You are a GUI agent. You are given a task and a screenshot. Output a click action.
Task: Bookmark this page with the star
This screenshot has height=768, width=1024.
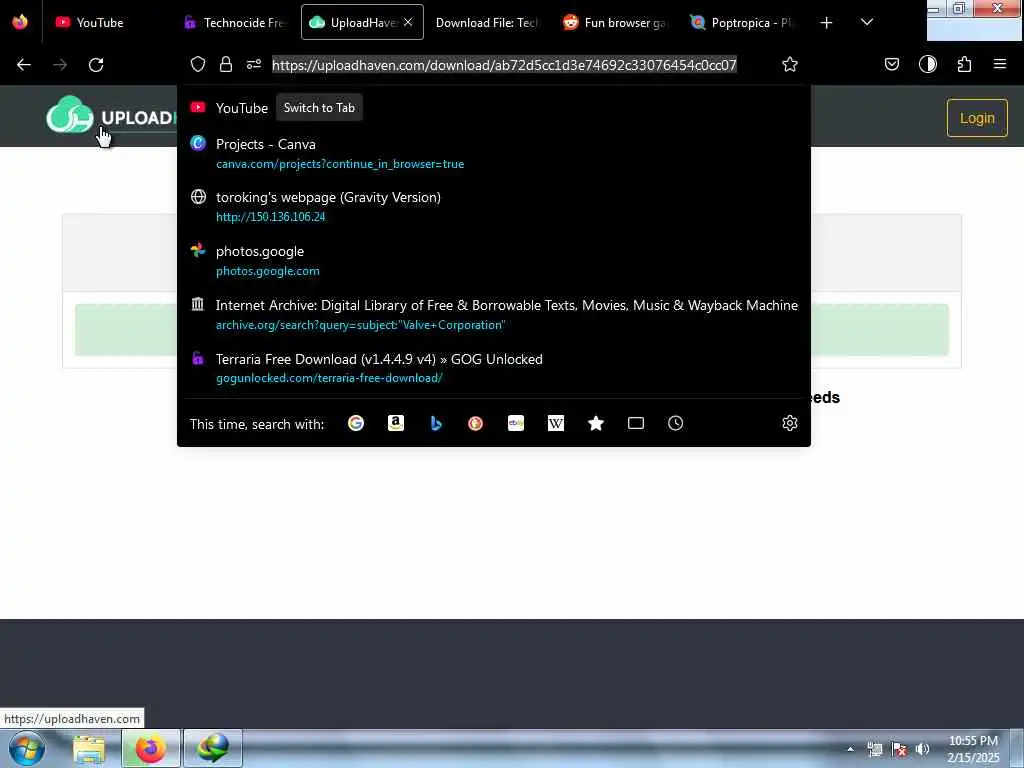click(x=790, y=64)
